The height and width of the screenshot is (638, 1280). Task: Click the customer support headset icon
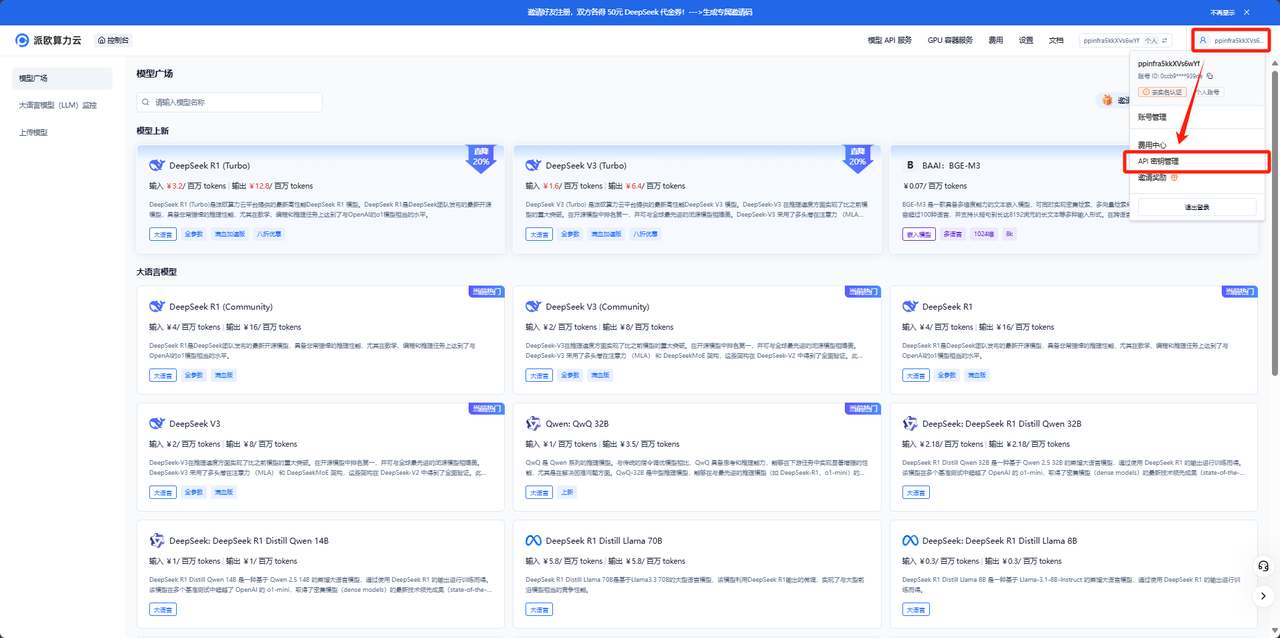(1264, 566)
